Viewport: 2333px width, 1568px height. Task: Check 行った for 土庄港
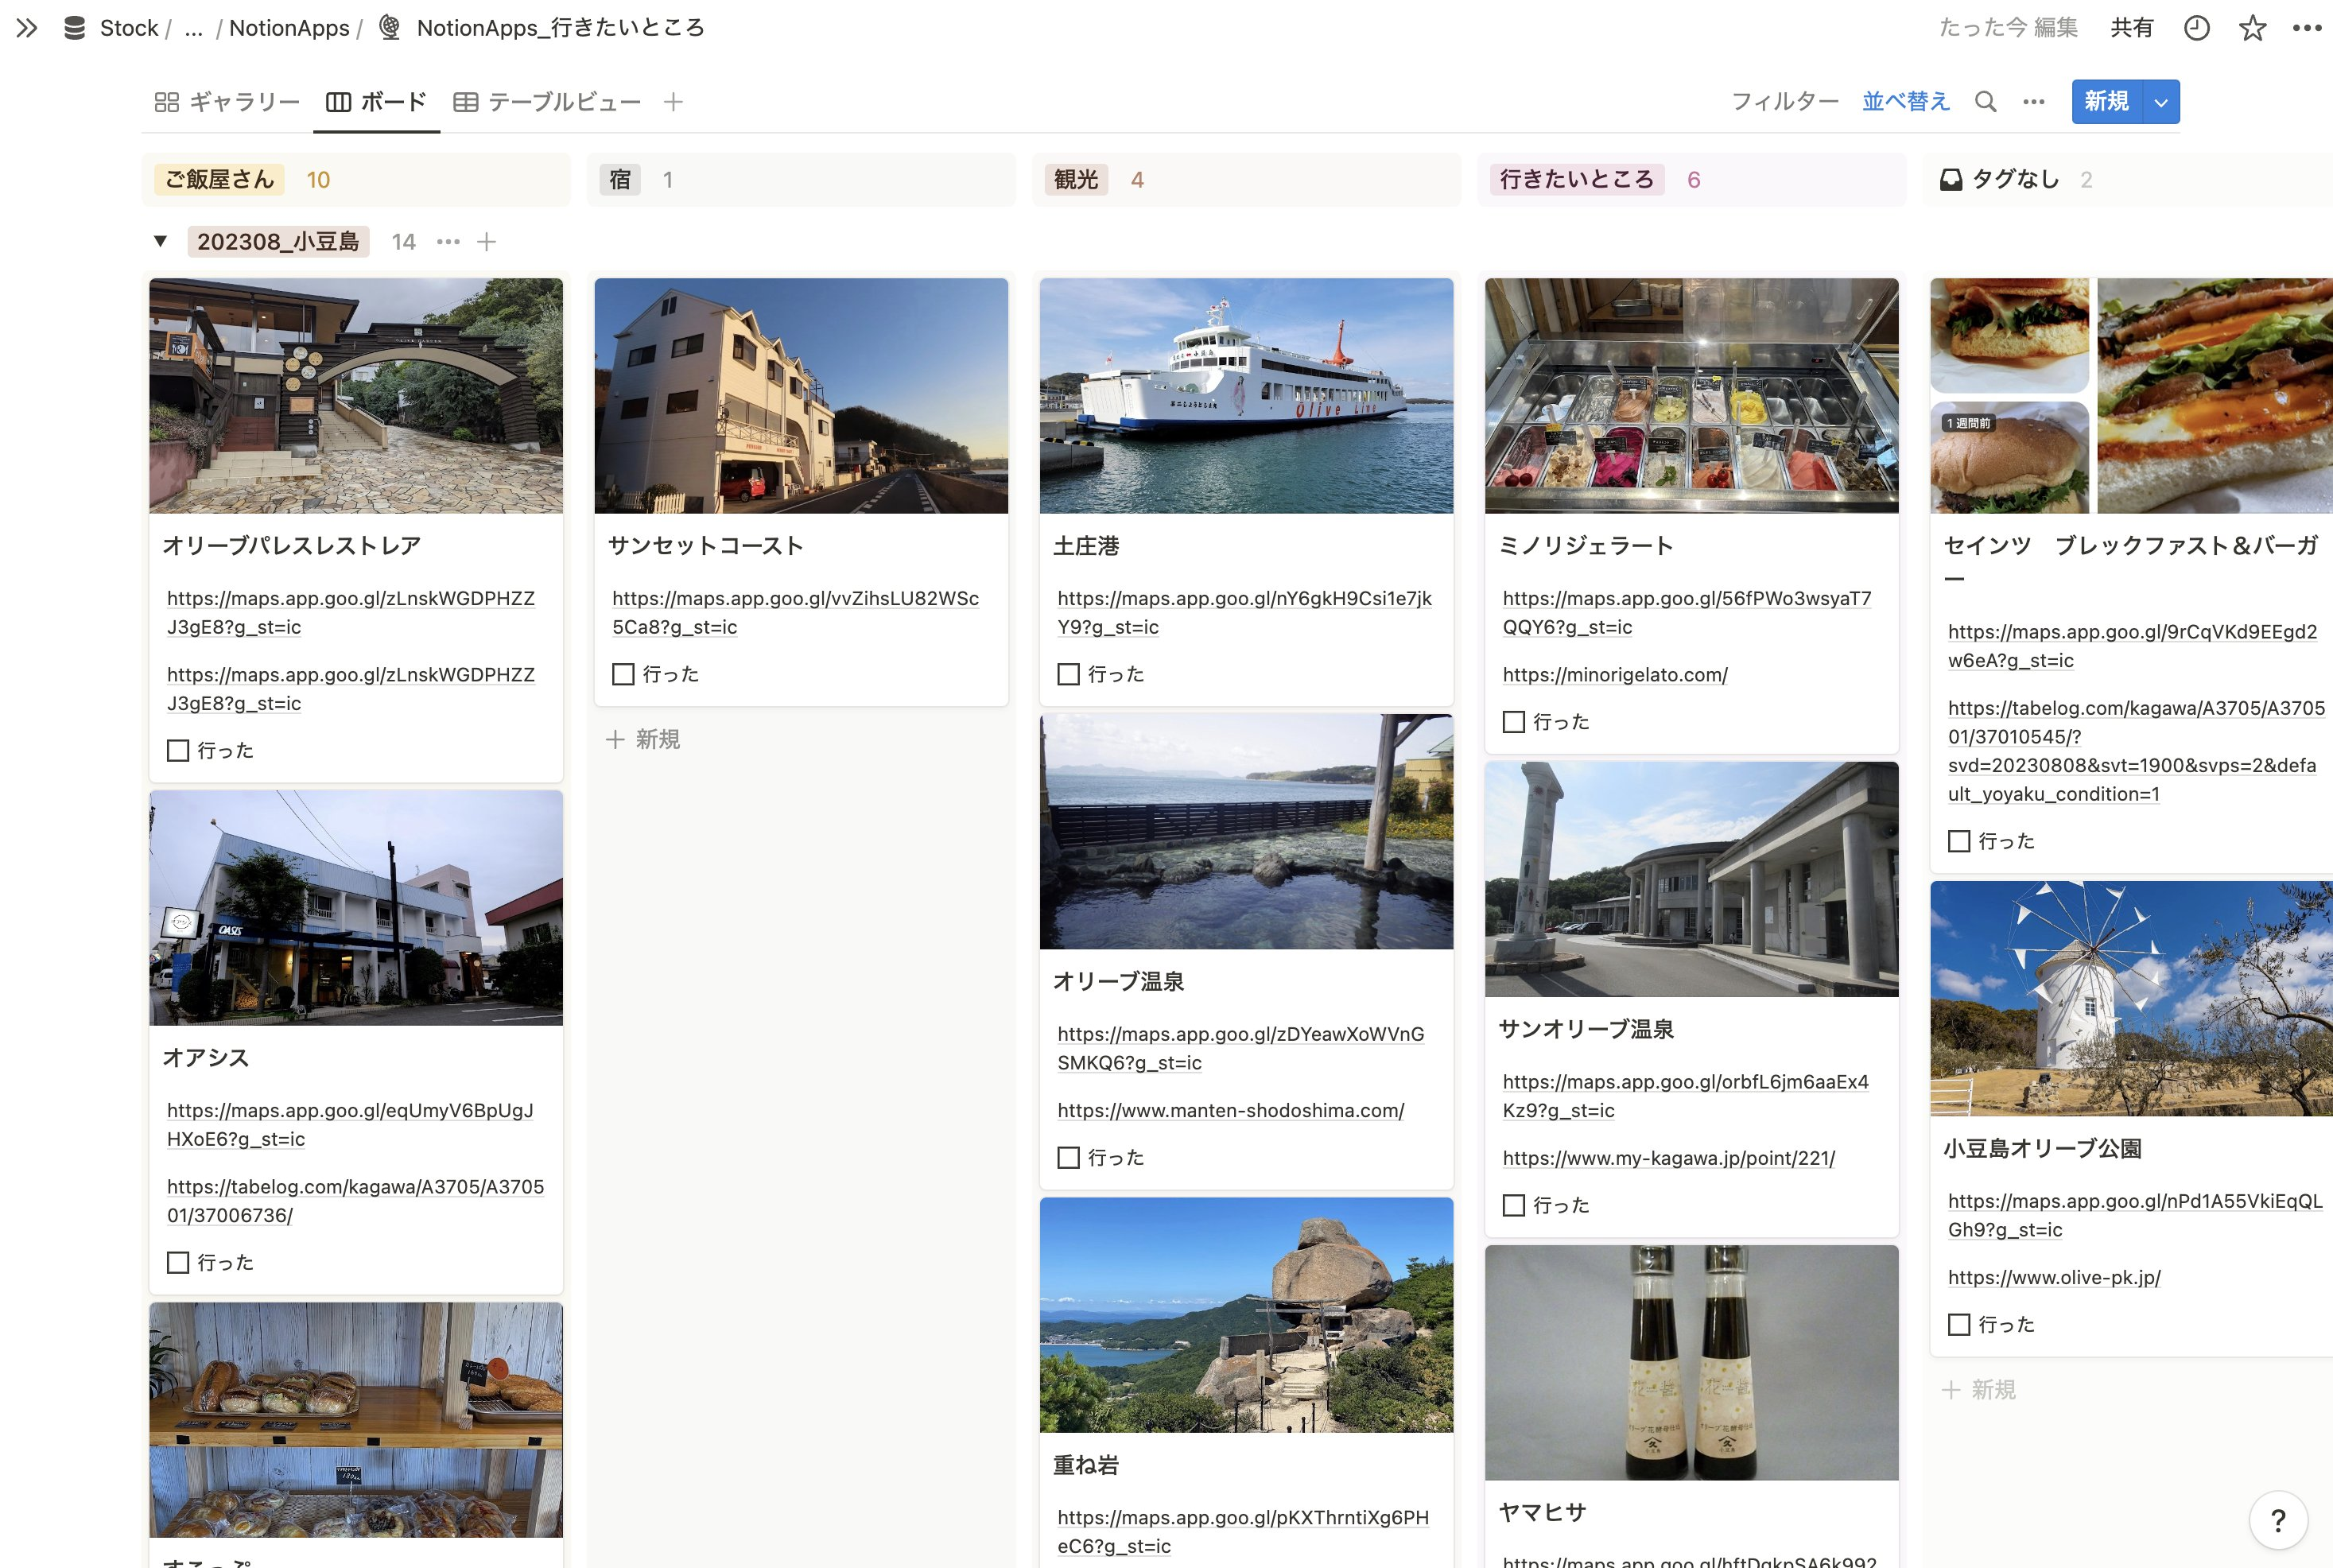pyautogui.click(x=1069, y=675)
